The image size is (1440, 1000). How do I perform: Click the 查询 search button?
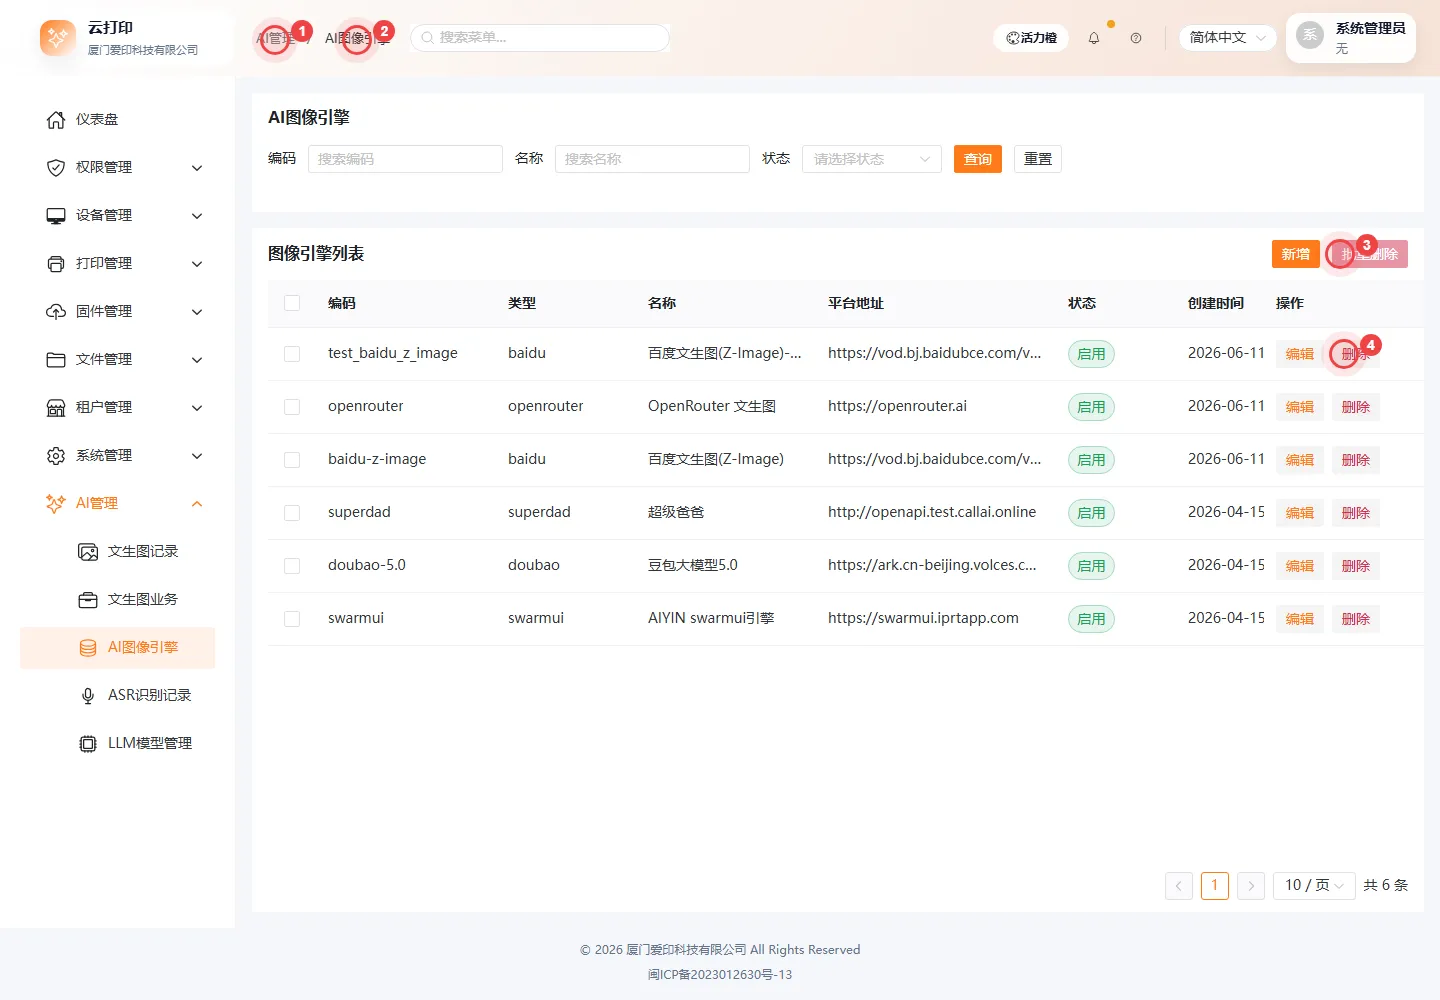[x=978, y=159]
